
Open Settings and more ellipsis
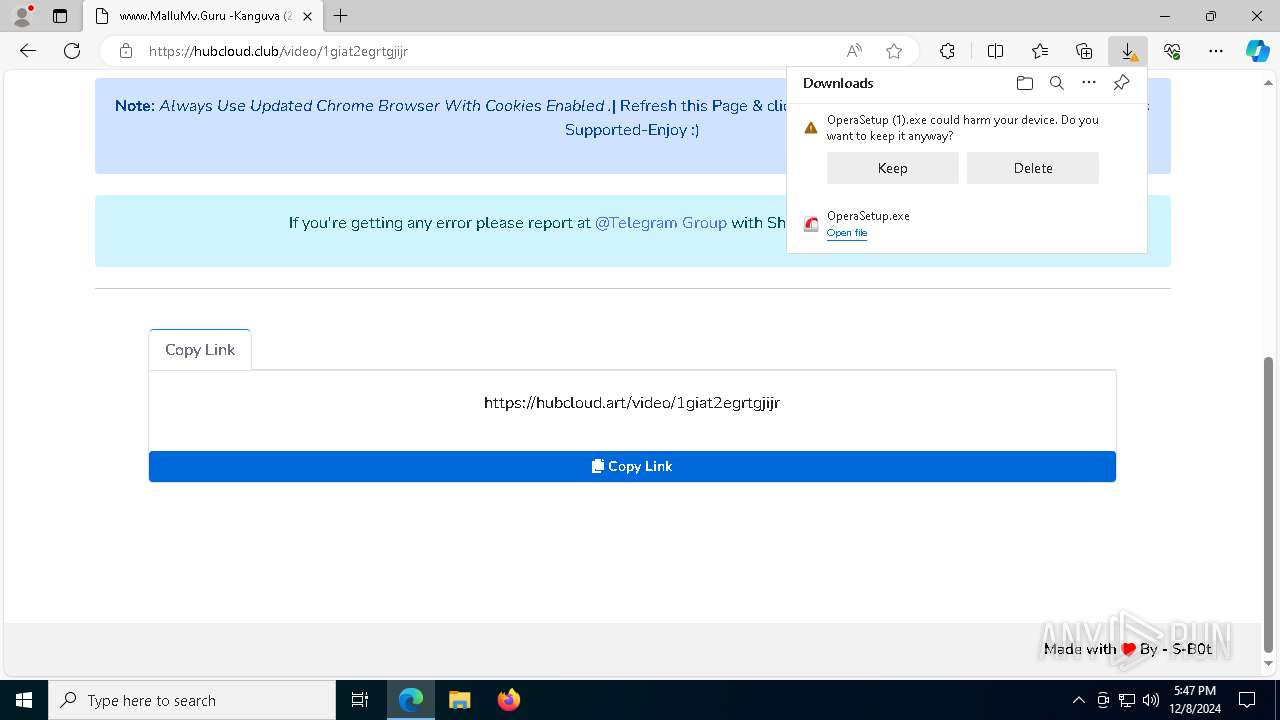click(x=1216, y=51)
